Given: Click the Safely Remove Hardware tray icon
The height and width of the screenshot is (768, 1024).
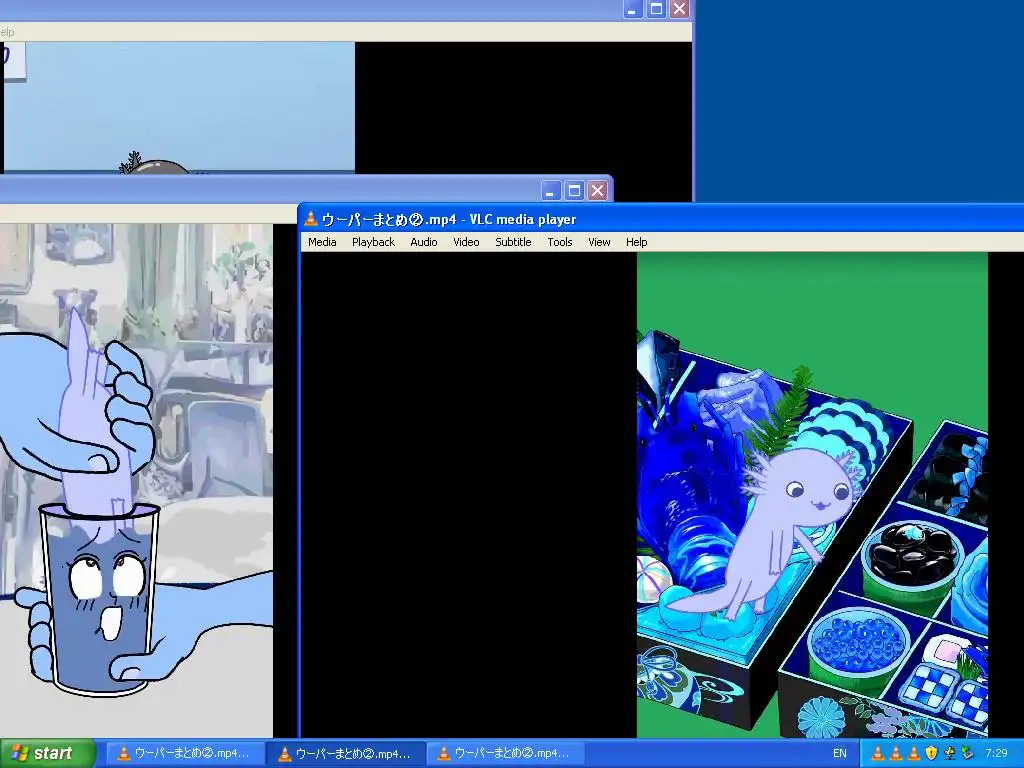Looking at the screenshot, I should [968, 753].
